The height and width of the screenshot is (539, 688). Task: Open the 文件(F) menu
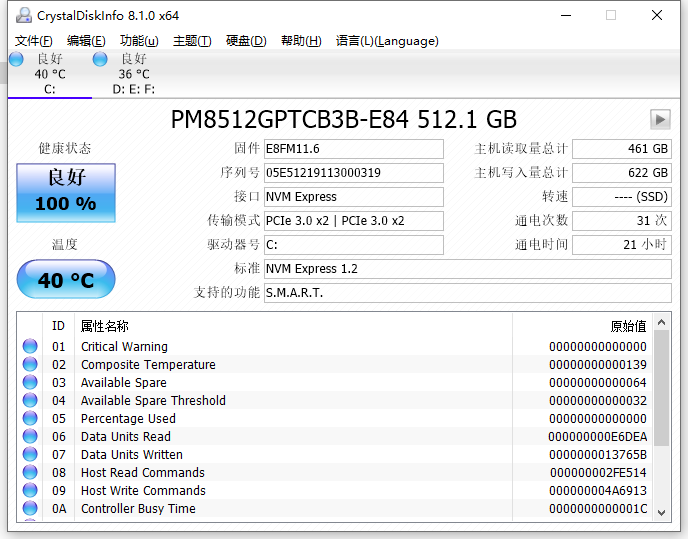(x=34, y=41)
